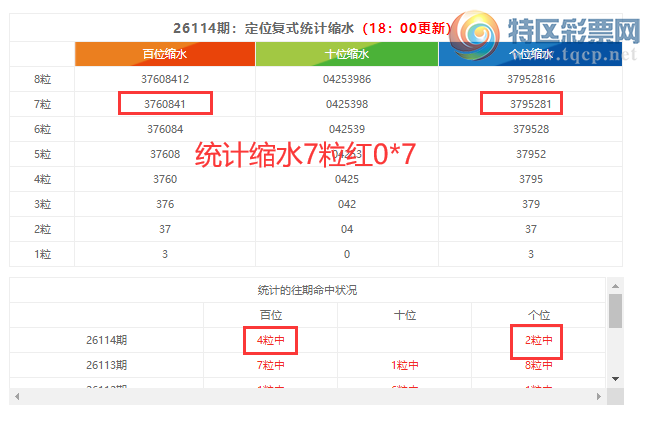This screenshot has height=425, width=650.
Task: Click the 8粒中 result for 26113期
Action: coord(538,365)
